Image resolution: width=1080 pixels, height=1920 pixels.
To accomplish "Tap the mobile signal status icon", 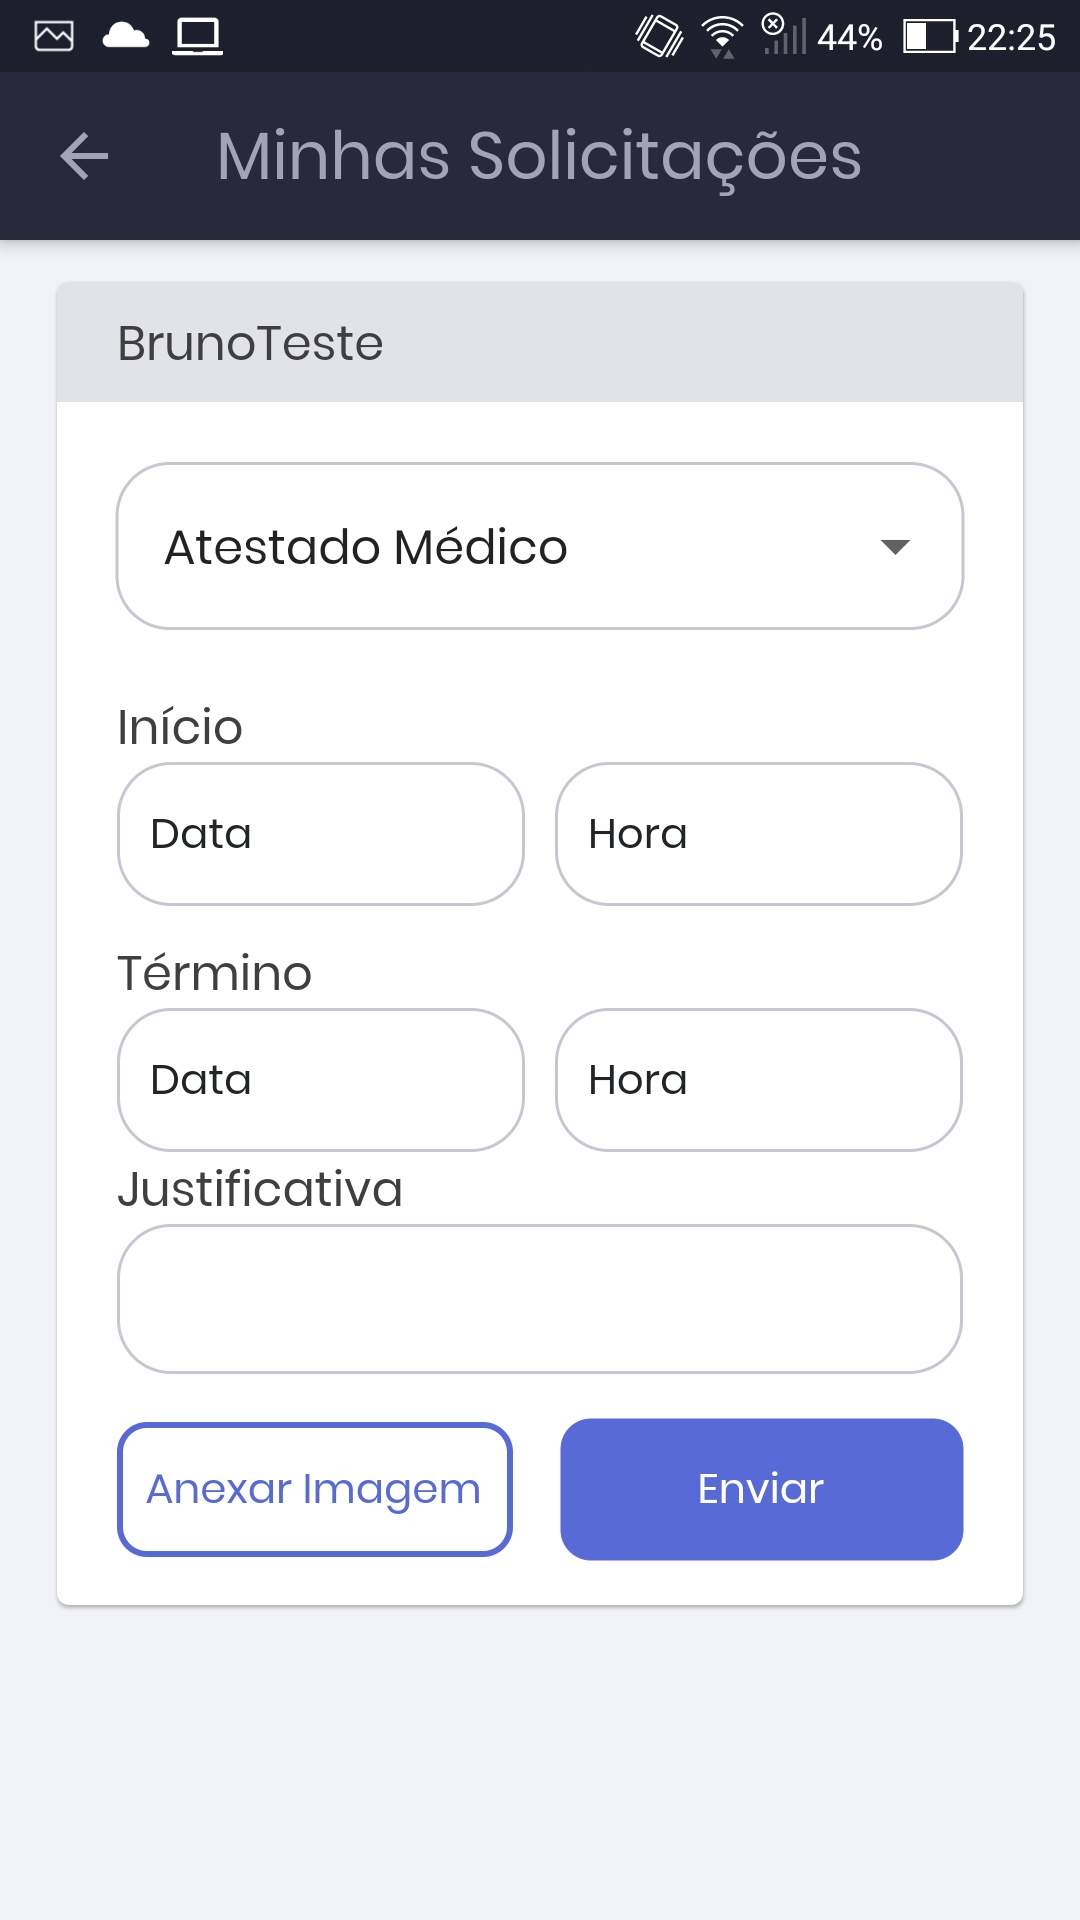I will (x=785, y=36).
